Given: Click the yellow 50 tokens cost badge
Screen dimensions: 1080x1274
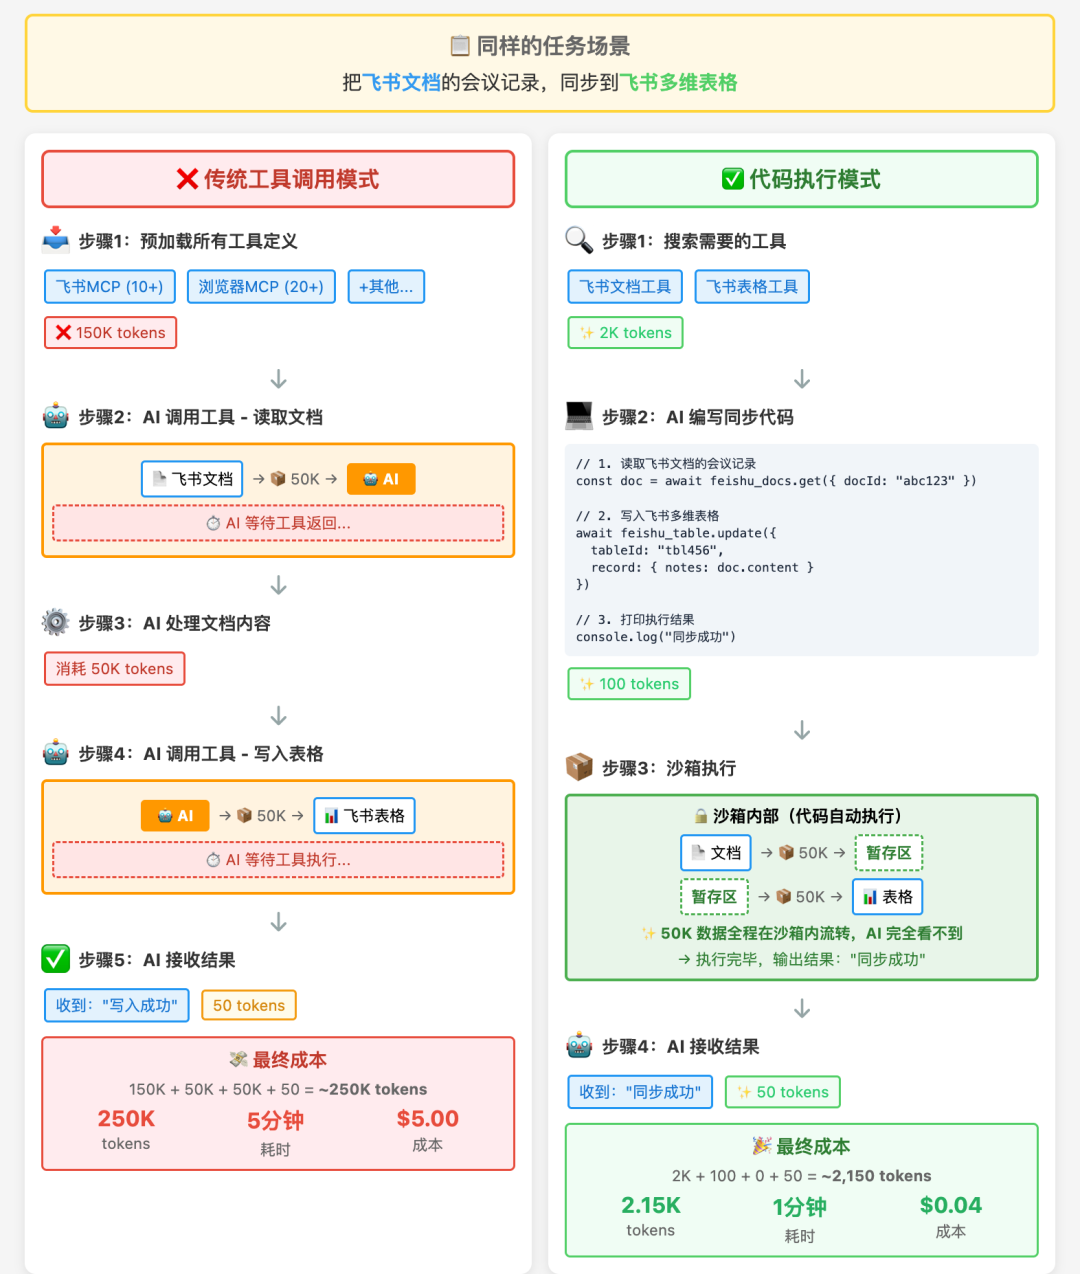Looking at the screenshot, I should point(248,1004).
